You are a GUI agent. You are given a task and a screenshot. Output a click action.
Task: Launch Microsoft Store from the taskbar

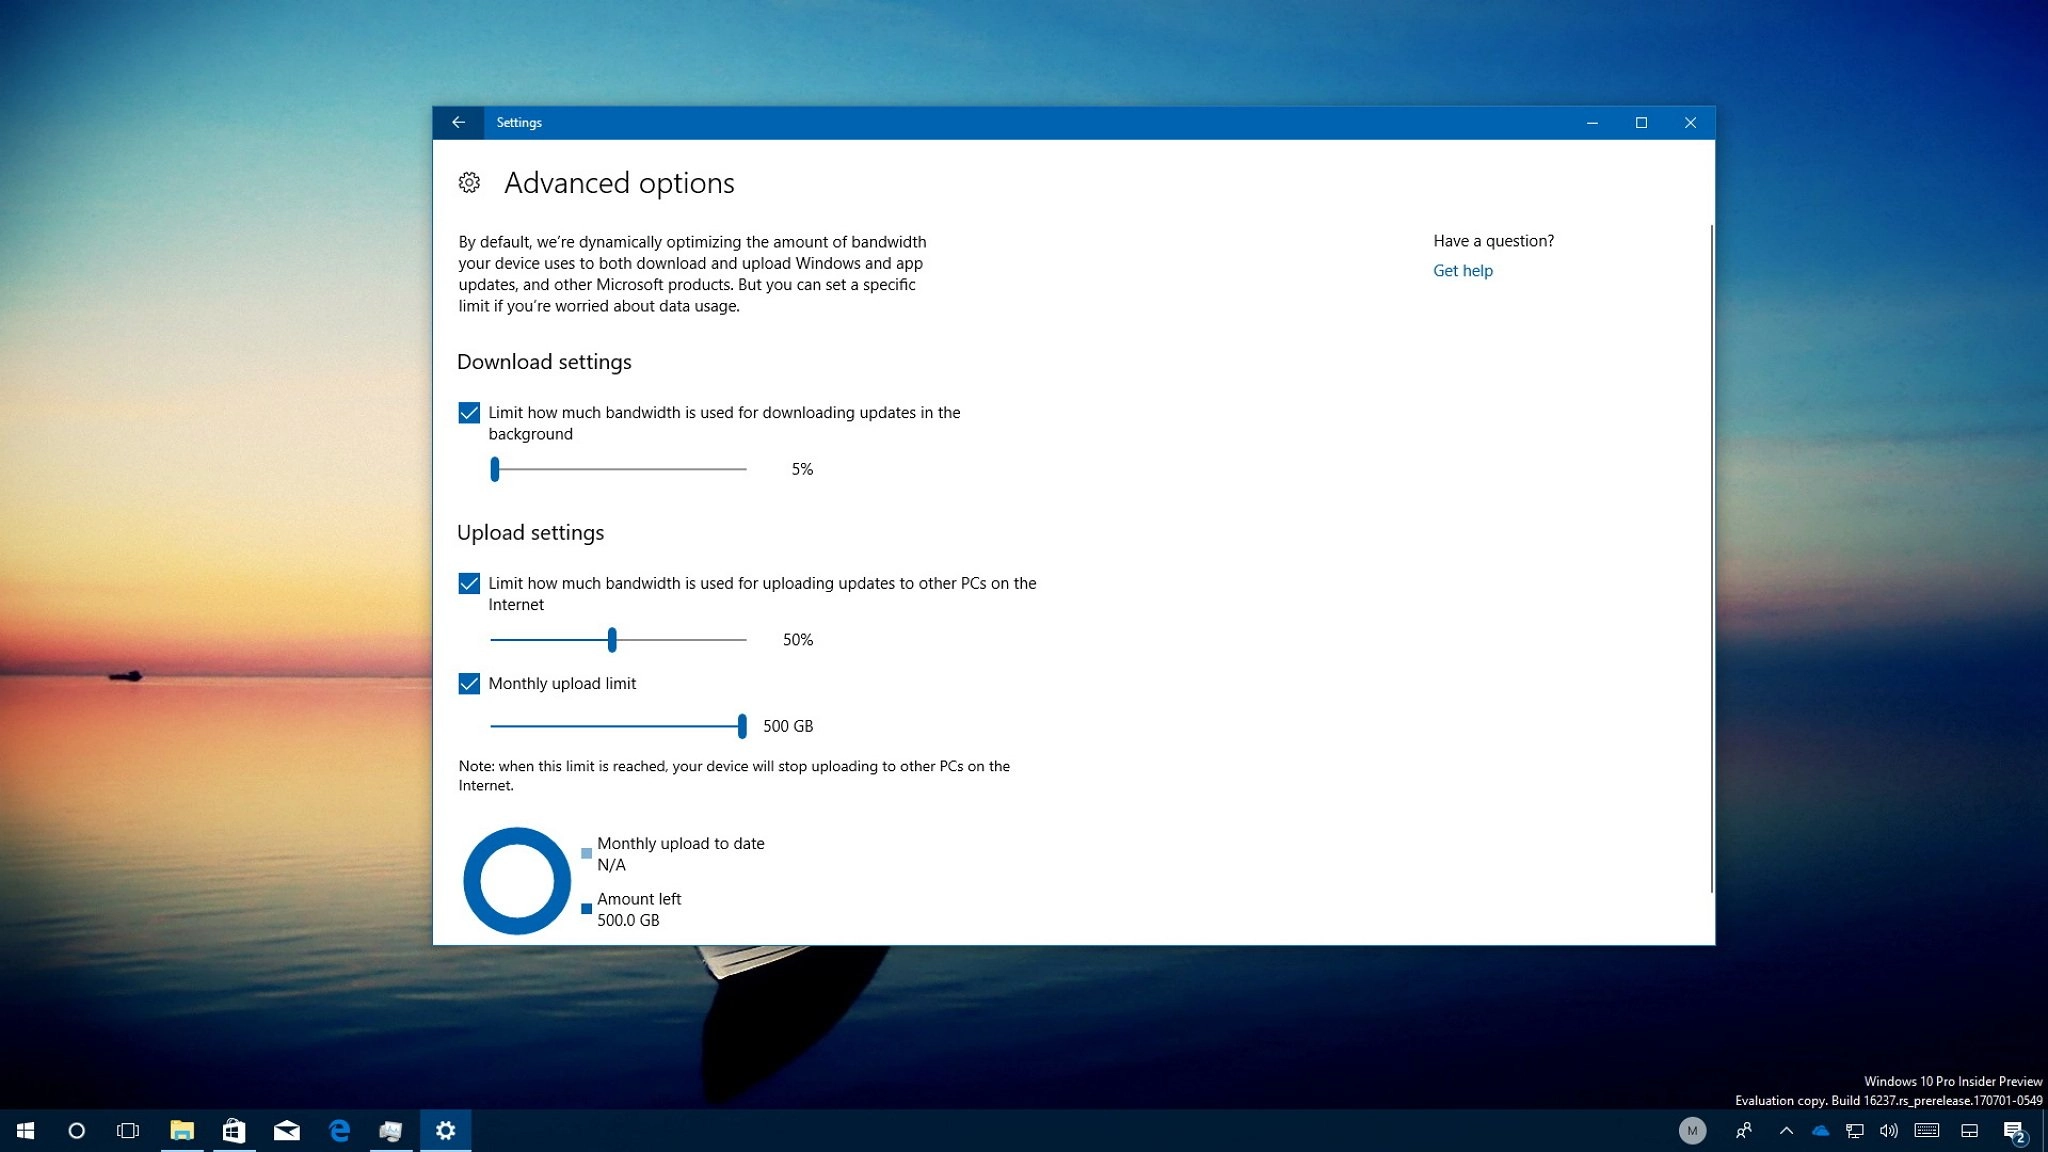234,1131
